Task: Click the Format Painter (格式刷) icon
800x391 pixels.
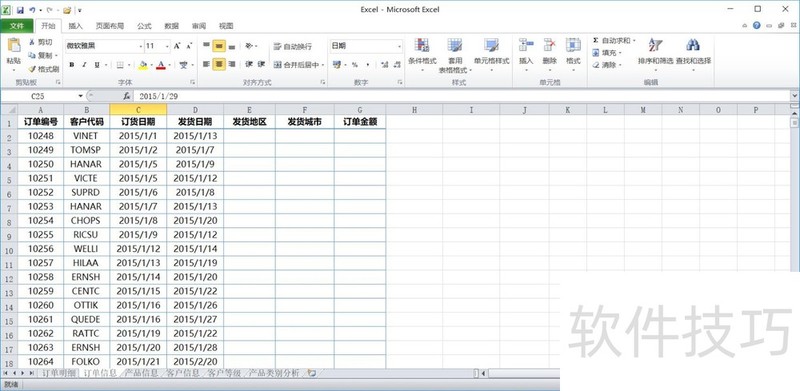Action: click(32, 68)
